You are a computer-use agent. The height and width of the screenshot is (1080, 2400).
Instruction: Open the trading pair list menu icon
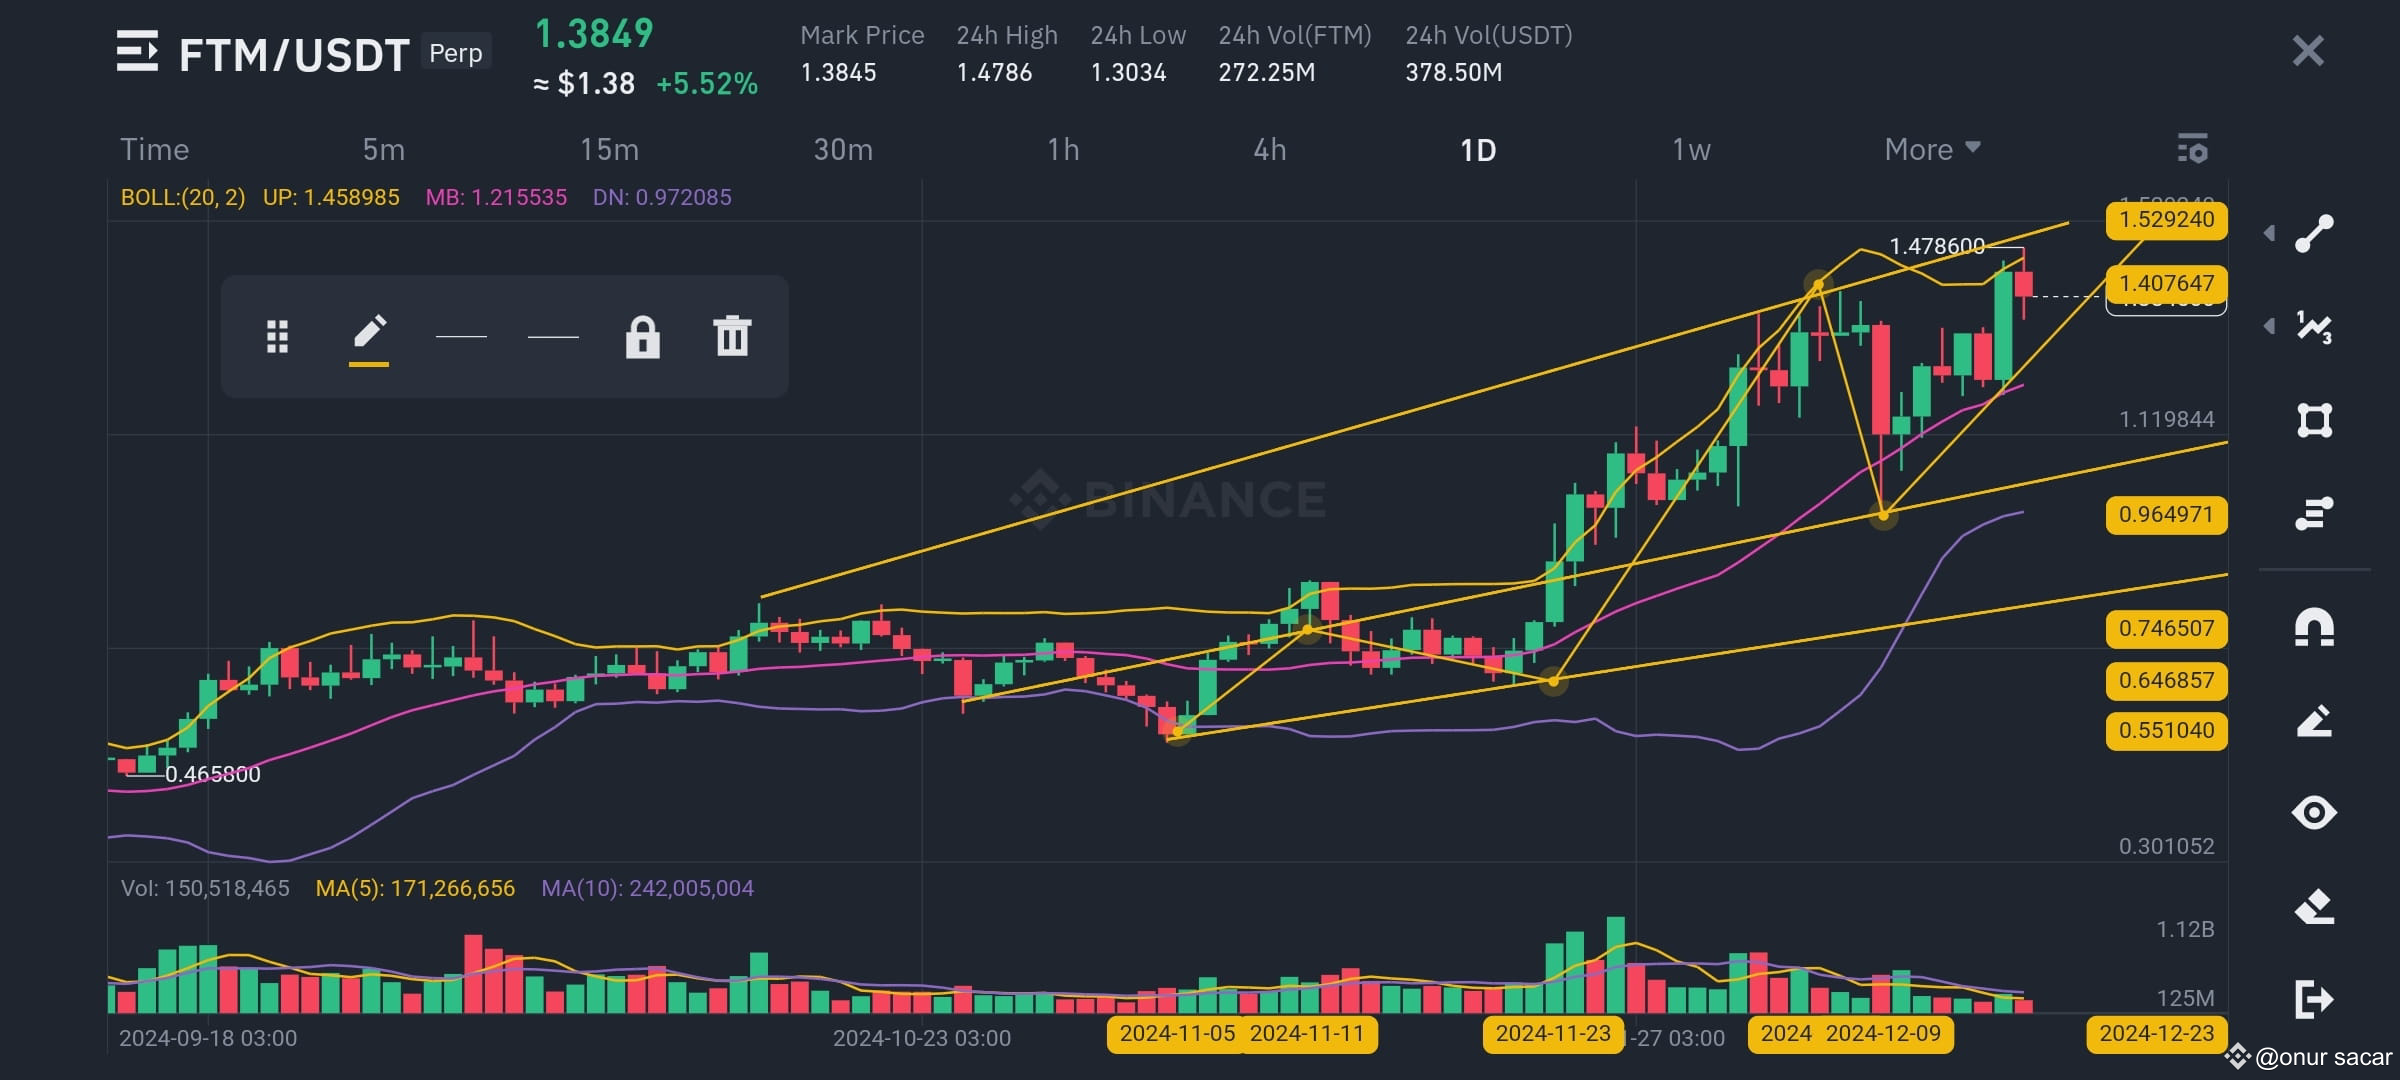[137, 52]
